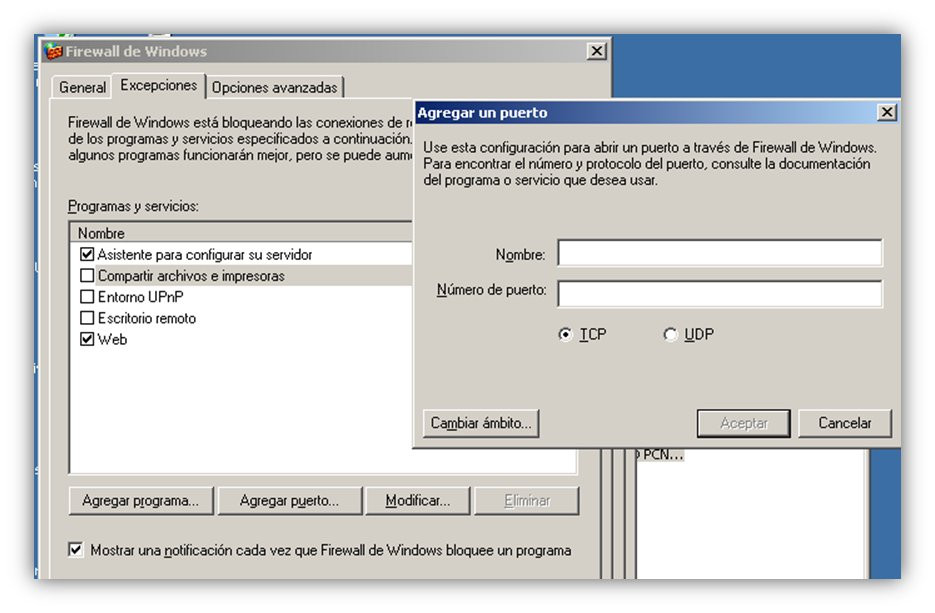Click Cambiar ámbito button

pyautogui.click(x=481, y=423)
